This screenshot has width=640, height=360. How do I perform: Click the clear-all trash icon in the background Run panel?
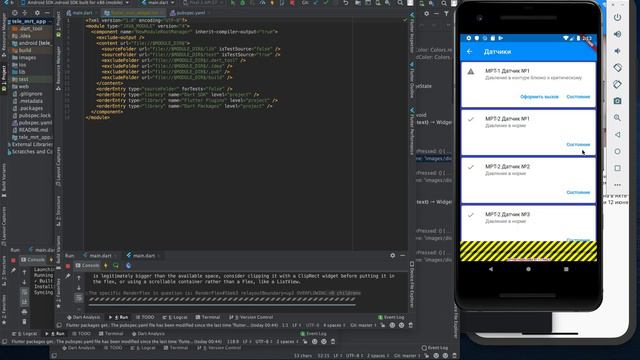pyautogui.click(x=24, y=322)
